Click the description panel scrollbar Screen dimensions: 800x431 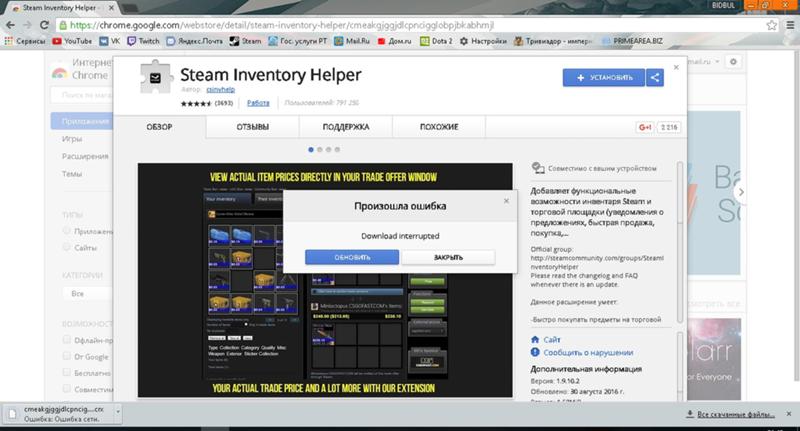point(680,242)
